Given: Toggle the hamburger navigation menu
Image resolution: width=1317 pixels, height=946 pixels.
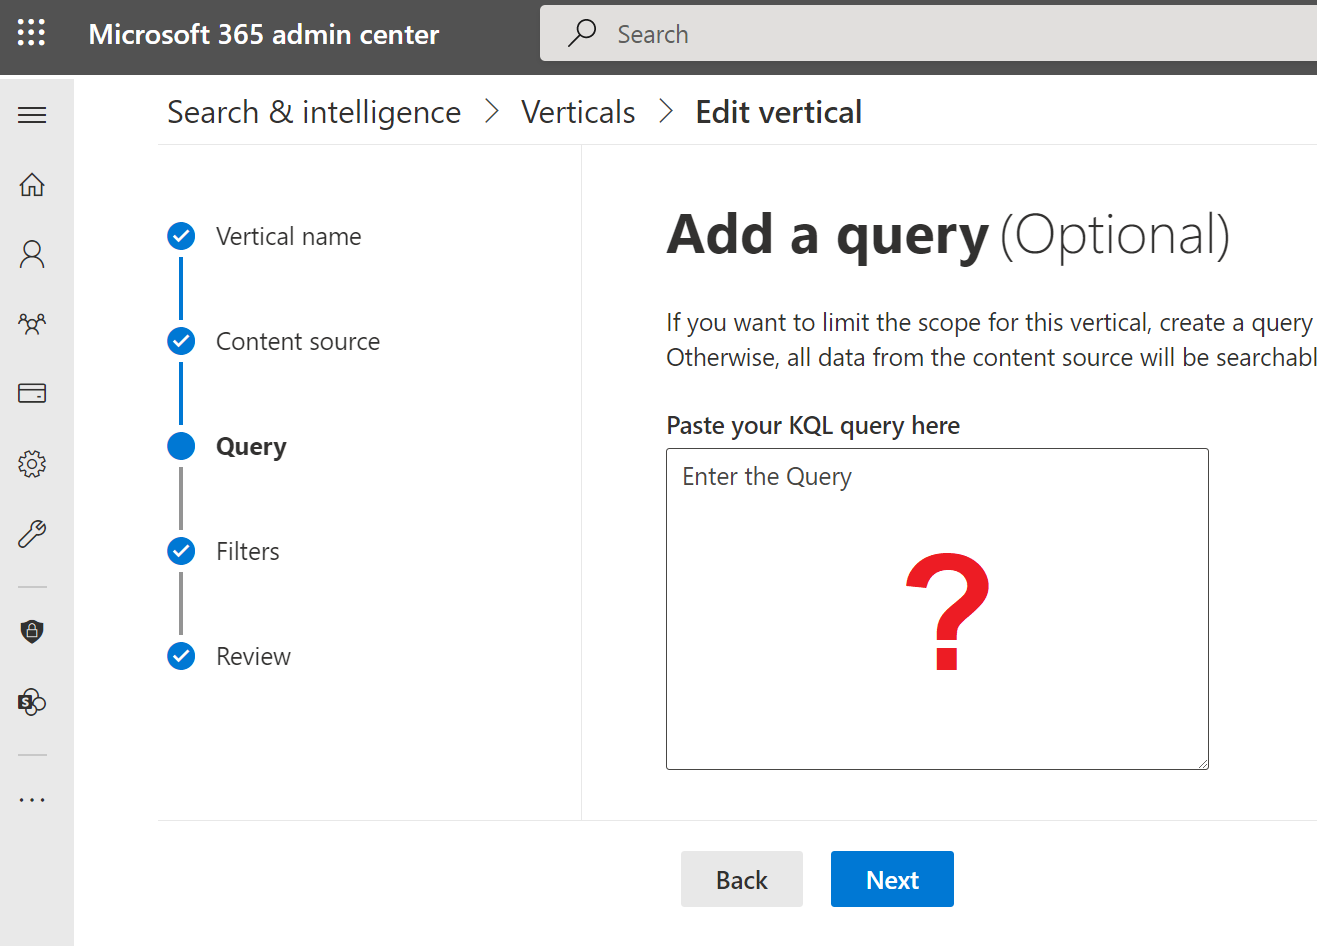Looking at the screenshot, I should click(x=32, y=115).
